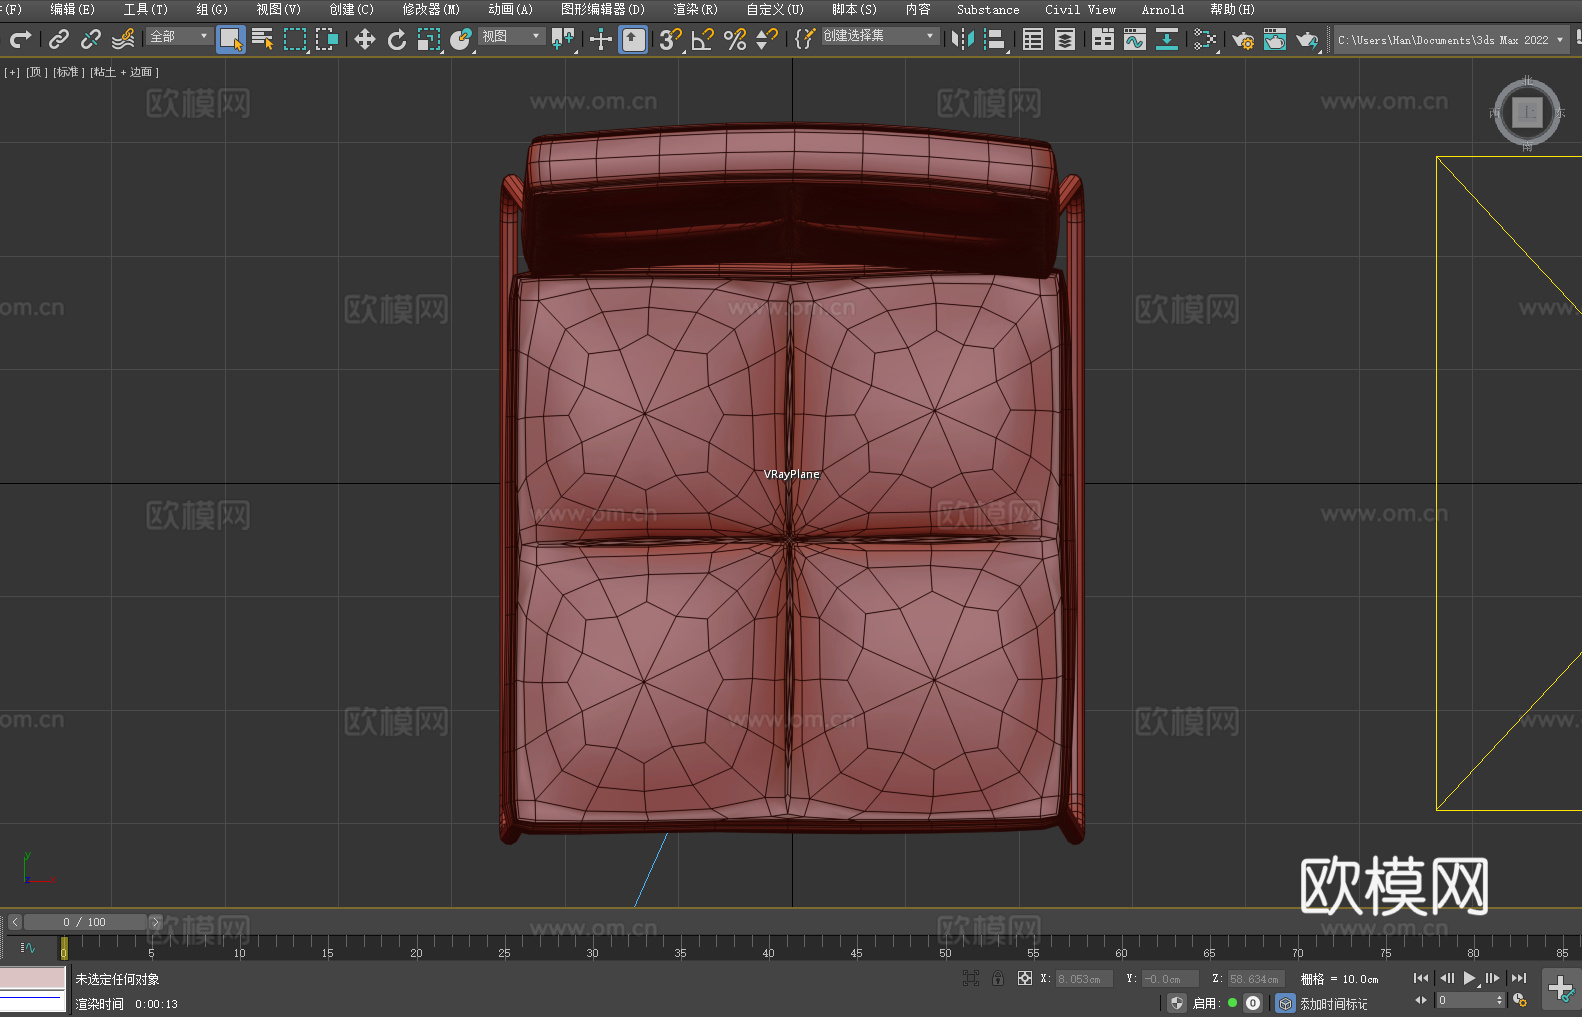Select the Link objects tool
Screen dimensions: 1582x1017
(x=59, y=39)
